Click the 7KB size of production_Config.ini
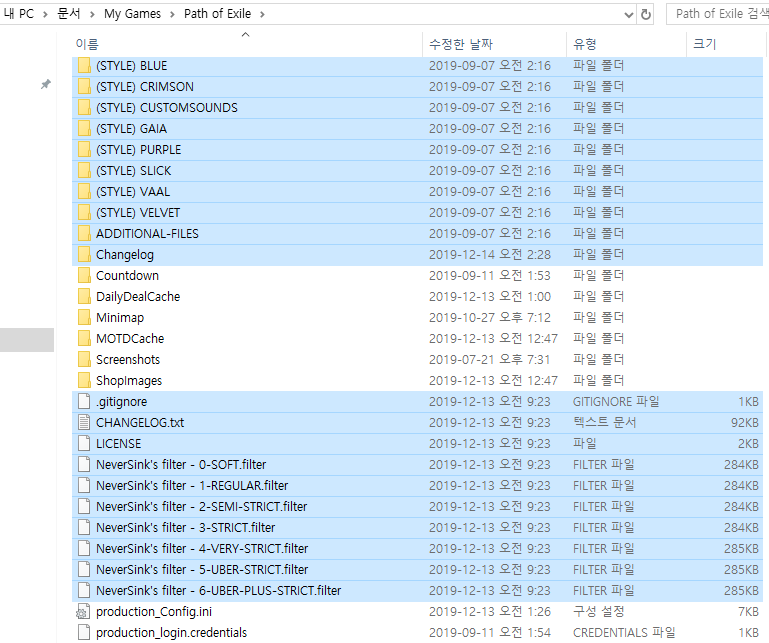Screen dimensions: 769x643 (748, 612)
